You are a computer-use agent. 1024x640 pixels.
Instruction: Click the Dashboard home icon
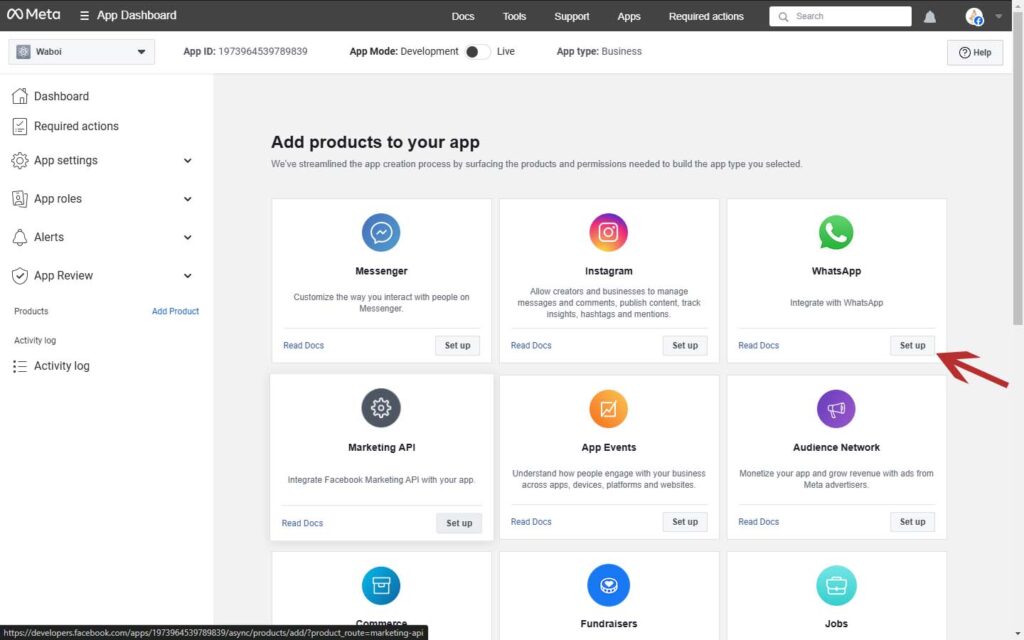point(20,96)
